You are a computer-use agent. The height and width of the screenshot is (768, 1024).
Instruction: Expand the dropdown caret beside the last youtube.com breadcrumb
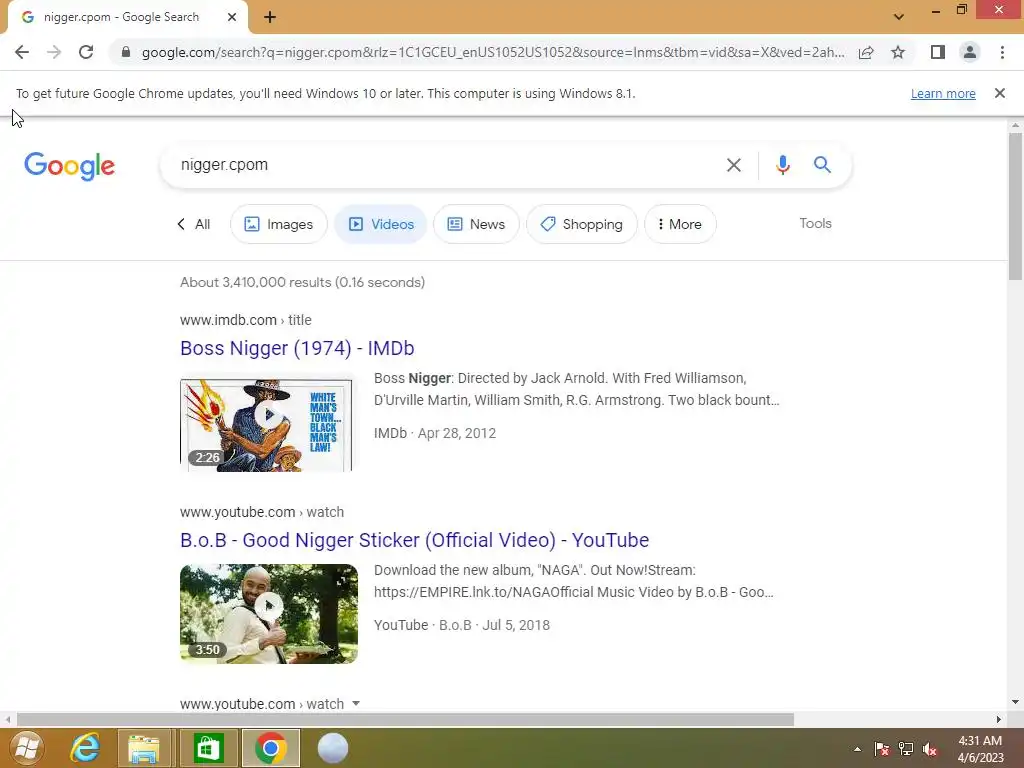pos(356,703)
